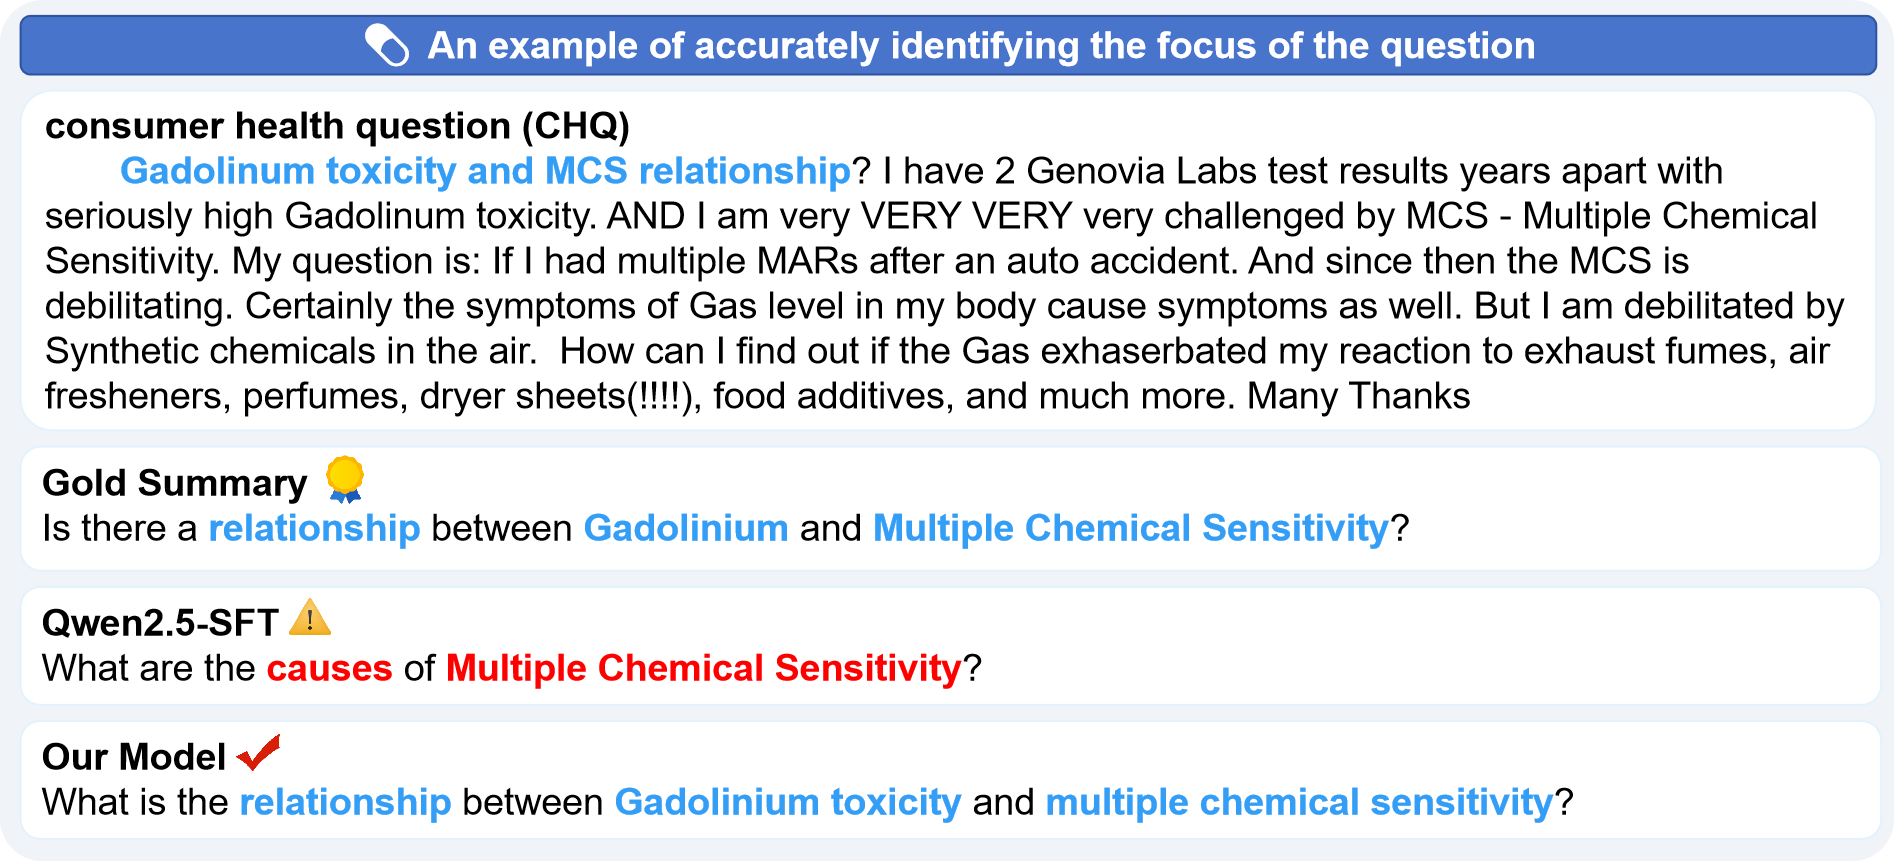Click the blue 'Gadolinium' word in Gold Summary
Screen dimensions: 1895x862
click(686, 528)
